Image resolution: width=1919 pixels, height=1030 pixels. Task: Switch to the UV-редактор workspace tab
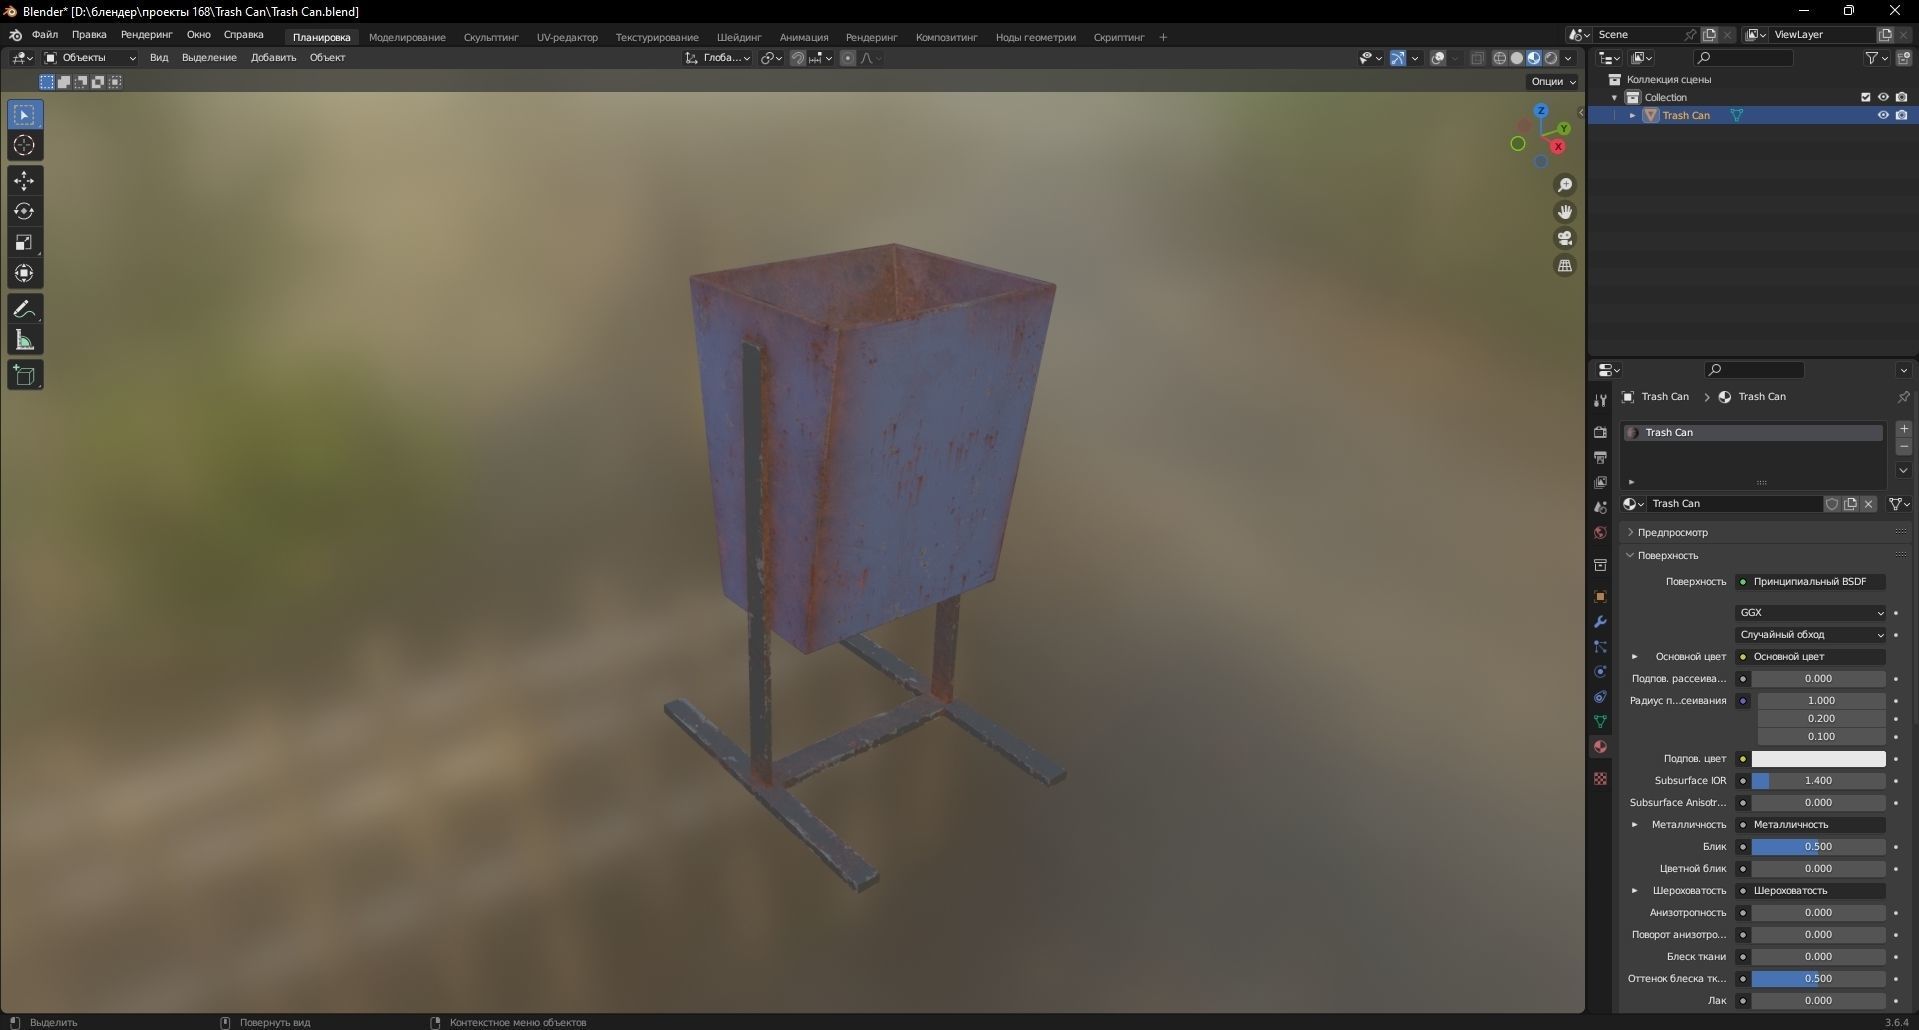tap(567, 37)
